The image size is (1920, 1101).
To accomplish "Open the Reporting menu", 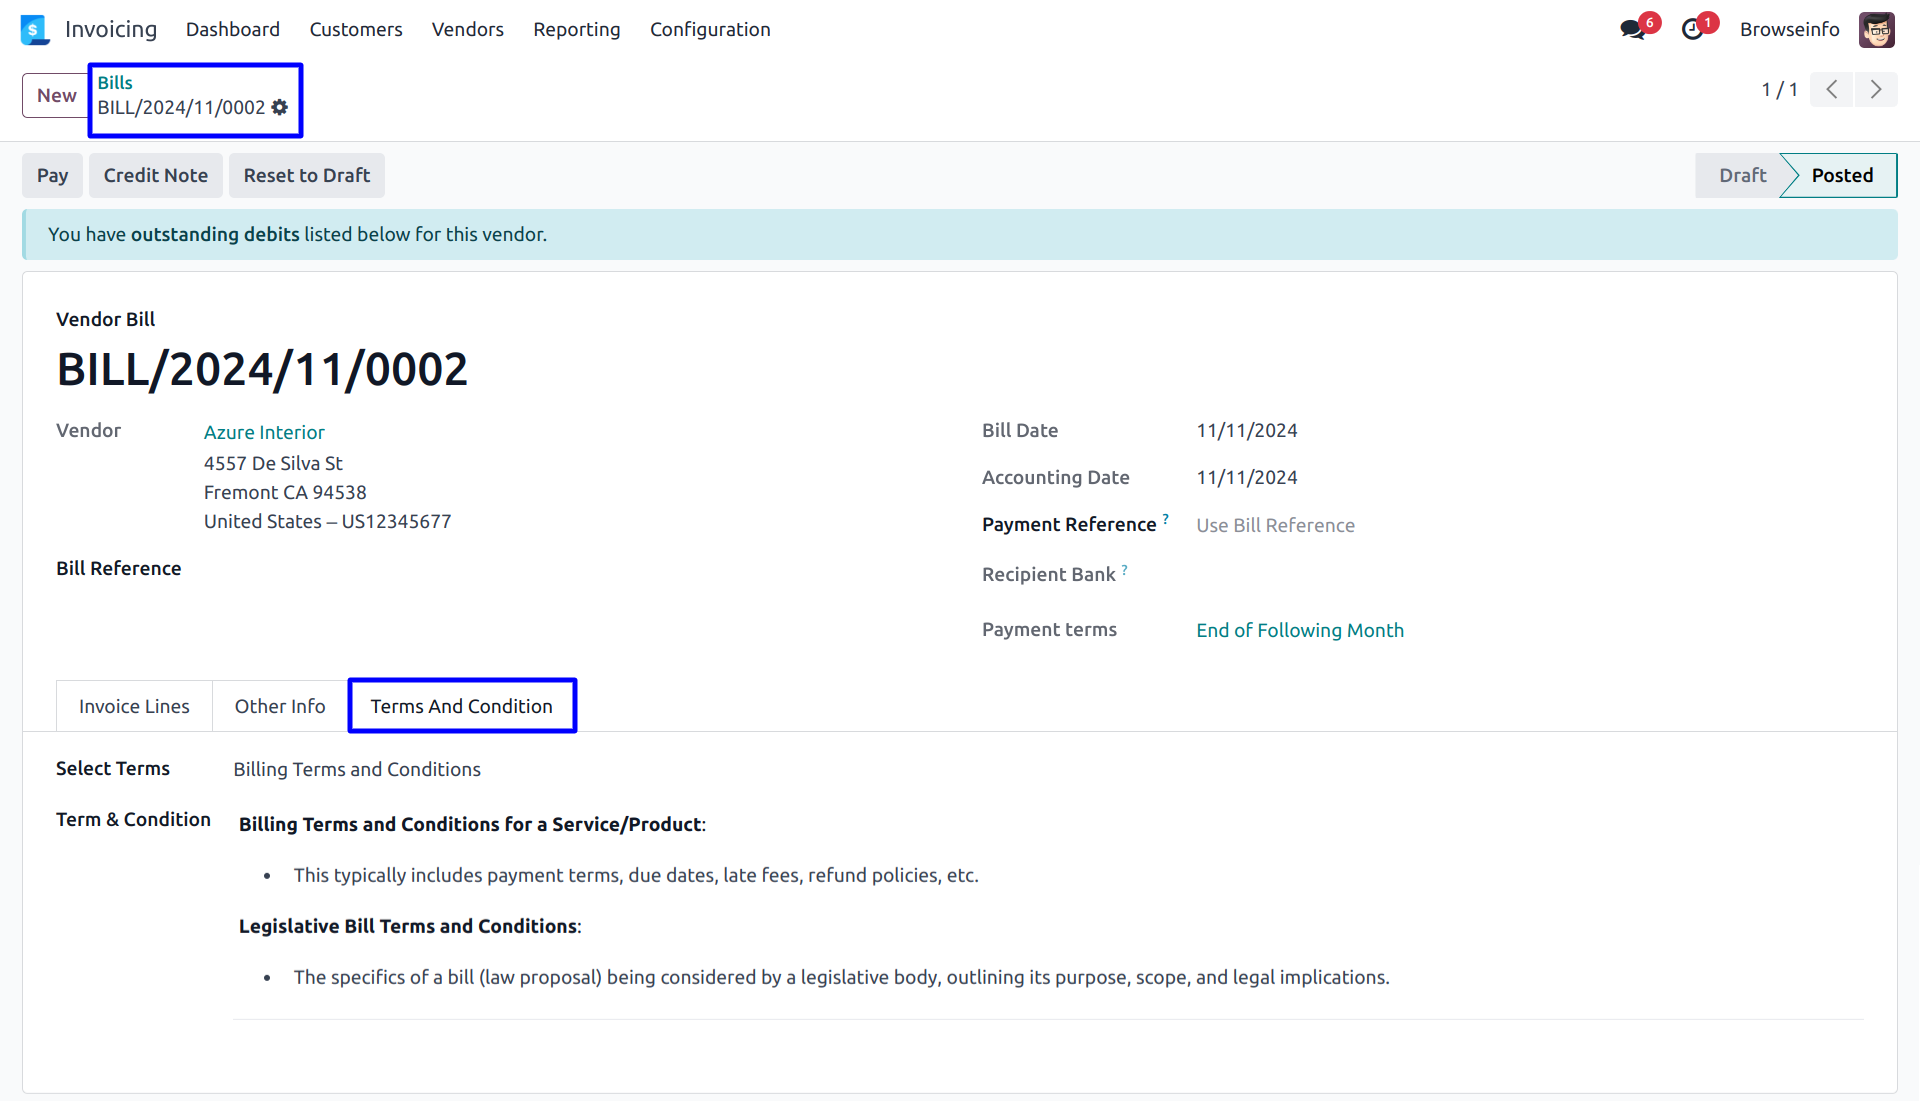I will click(x=576, y=30).
